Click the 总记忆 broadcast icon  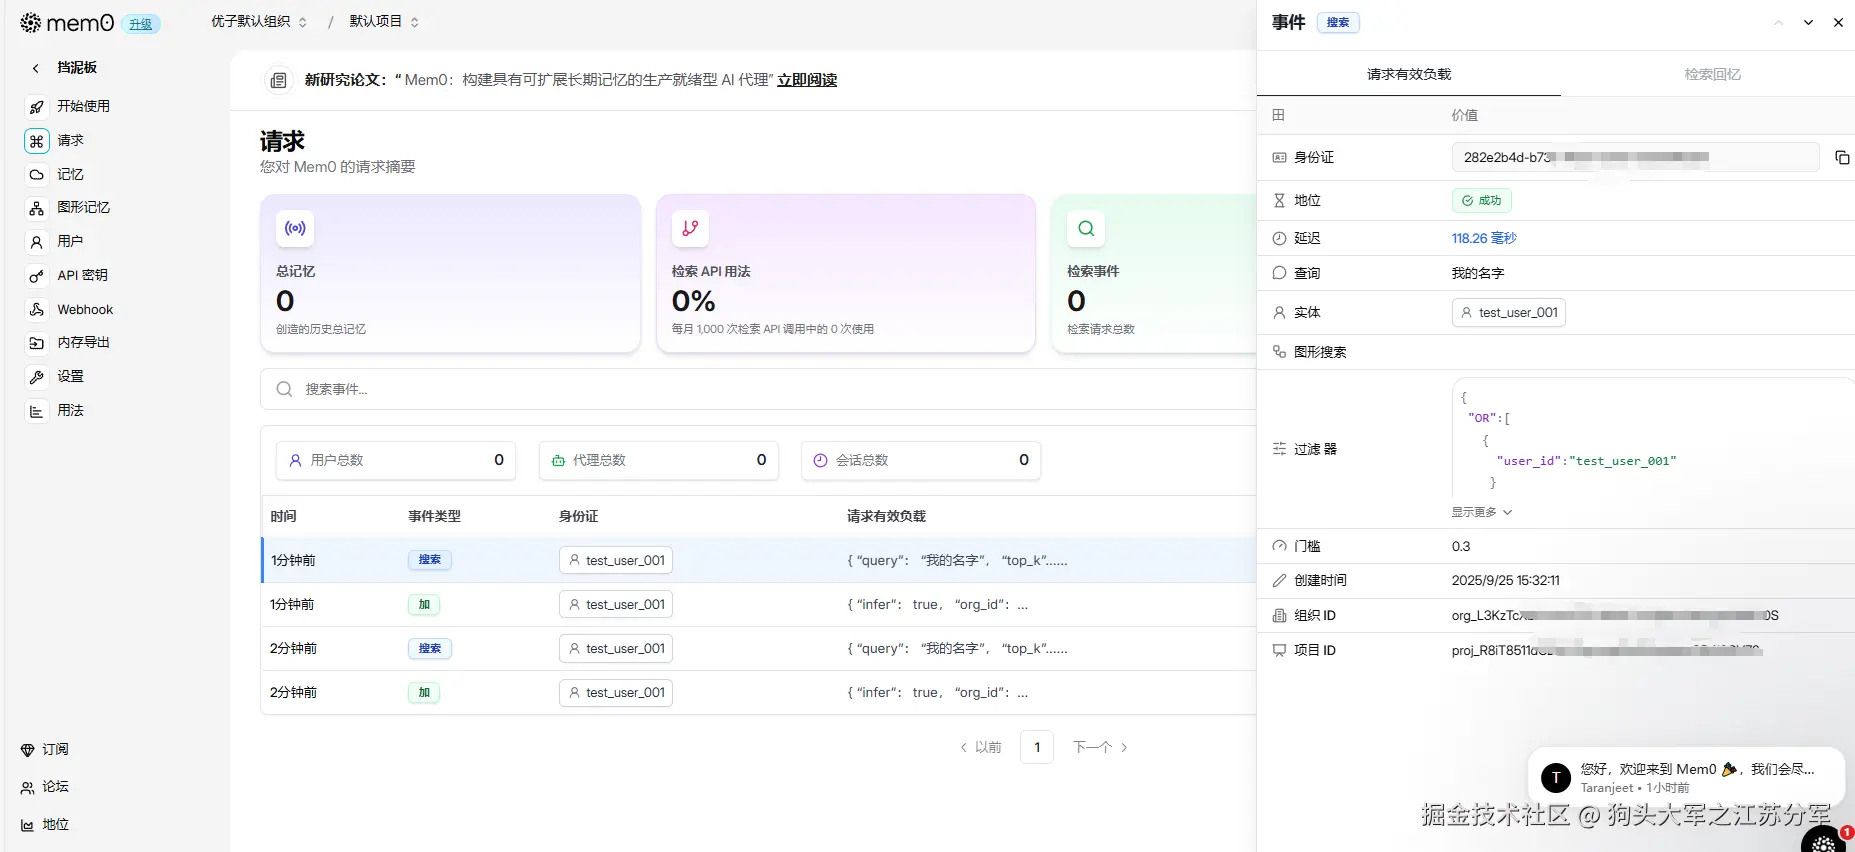[x=295, y=228]
